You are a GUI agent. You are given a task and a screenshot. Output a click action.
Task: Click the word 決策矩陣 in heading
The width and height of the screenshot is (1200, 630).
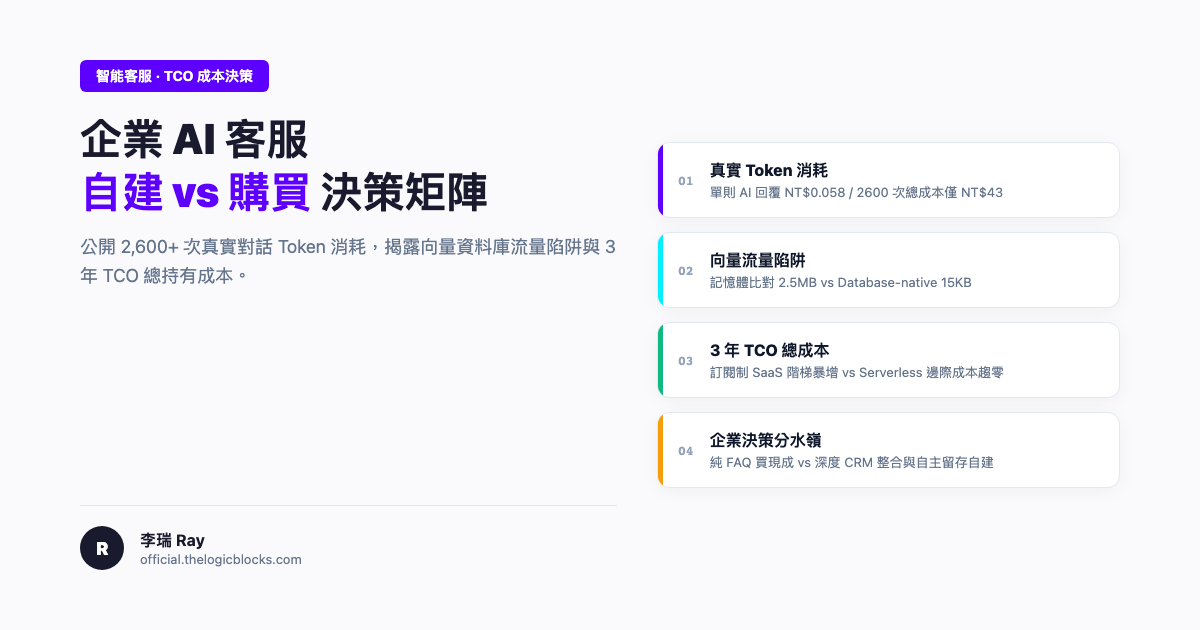(x=404, y=192)
